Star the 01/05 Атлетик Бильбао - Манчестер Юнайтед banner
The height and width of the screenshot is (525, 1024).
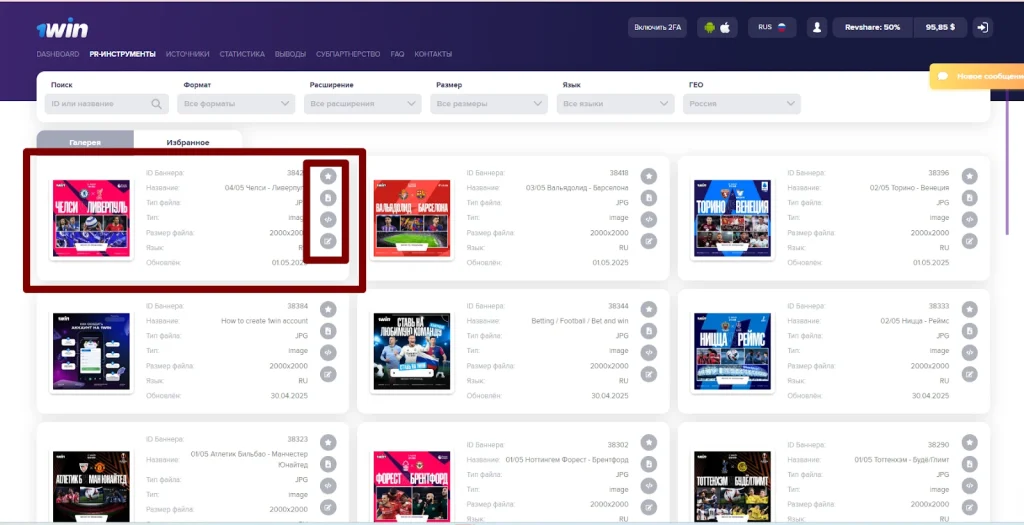click(x=328, y=443)
